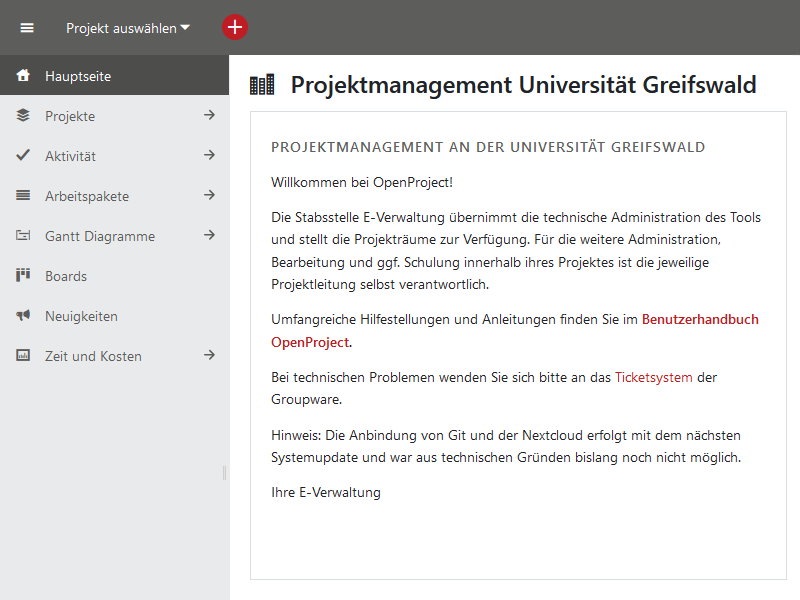This screenshot has width=800, height=600.
Task: Expand the Projekte submenu arrow
Action: [x=209, y=115]
